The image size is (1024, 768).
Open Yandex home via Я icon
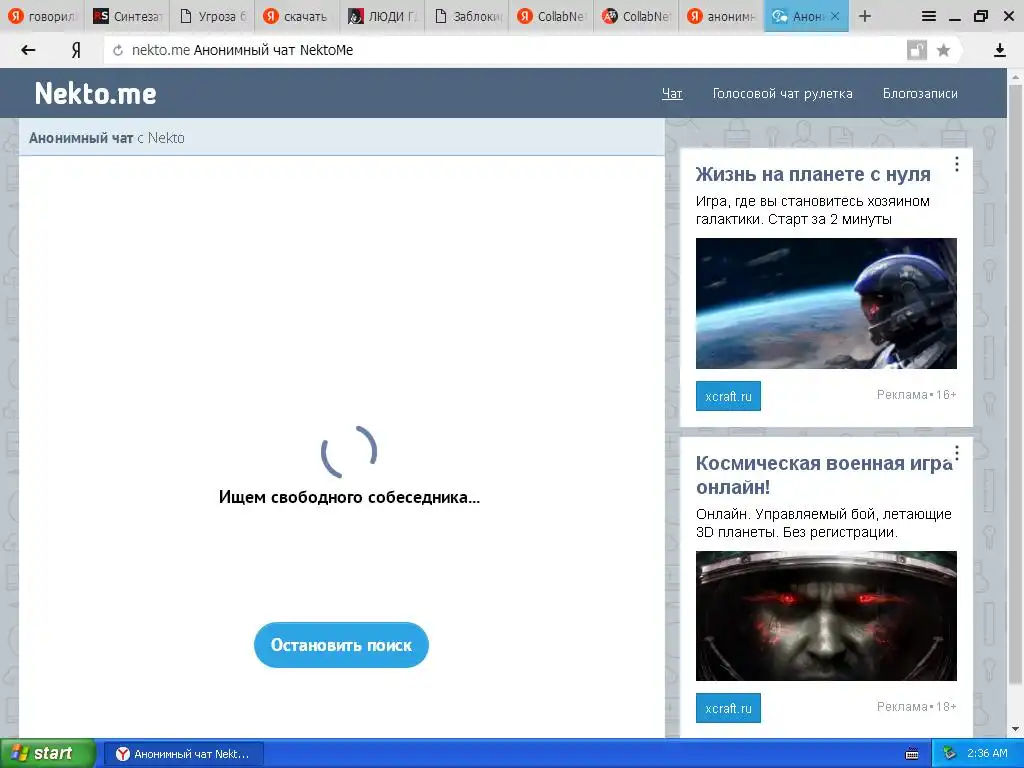pos(76,50)
